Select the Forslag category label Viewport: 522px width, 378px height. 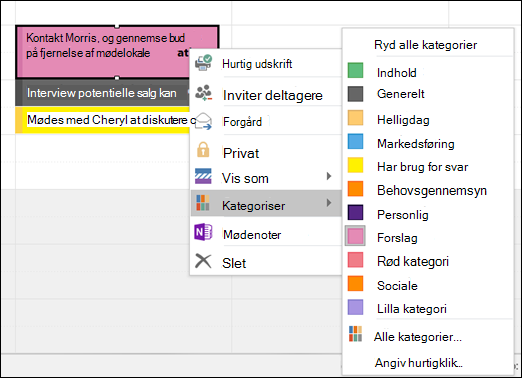(x=397, y=238)
